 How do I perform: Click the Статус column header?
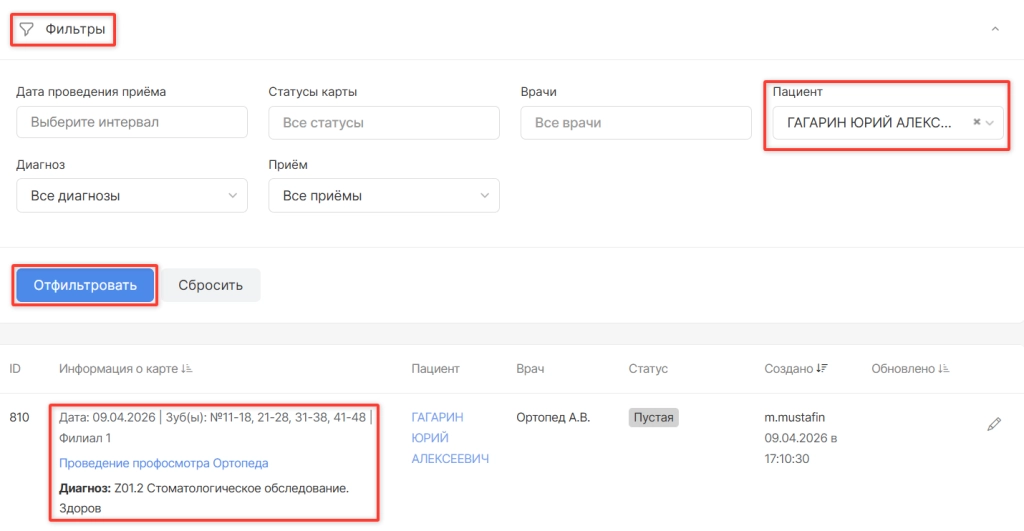pos(647,369)
